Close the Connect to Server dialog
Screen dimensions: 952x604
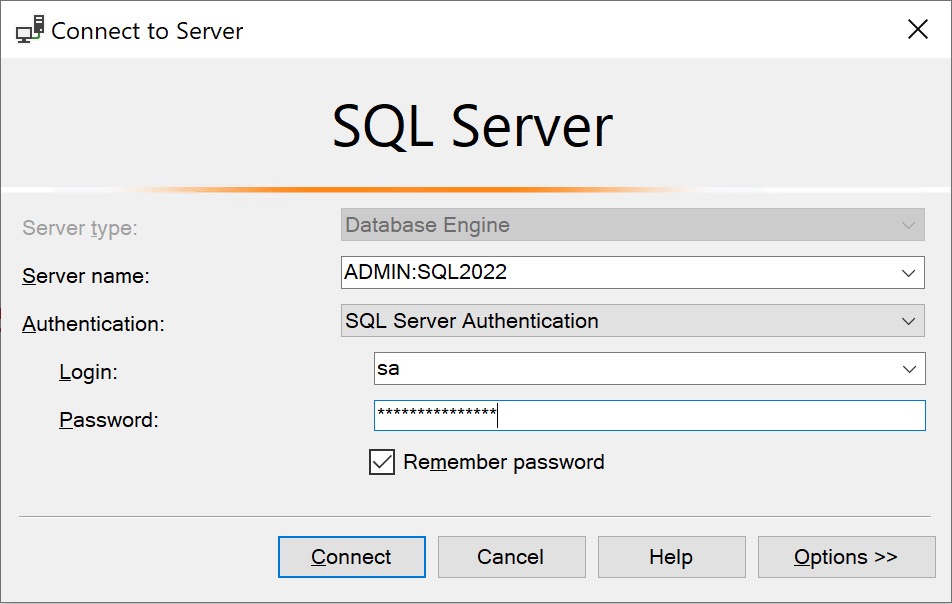click(x=917, y=29)
